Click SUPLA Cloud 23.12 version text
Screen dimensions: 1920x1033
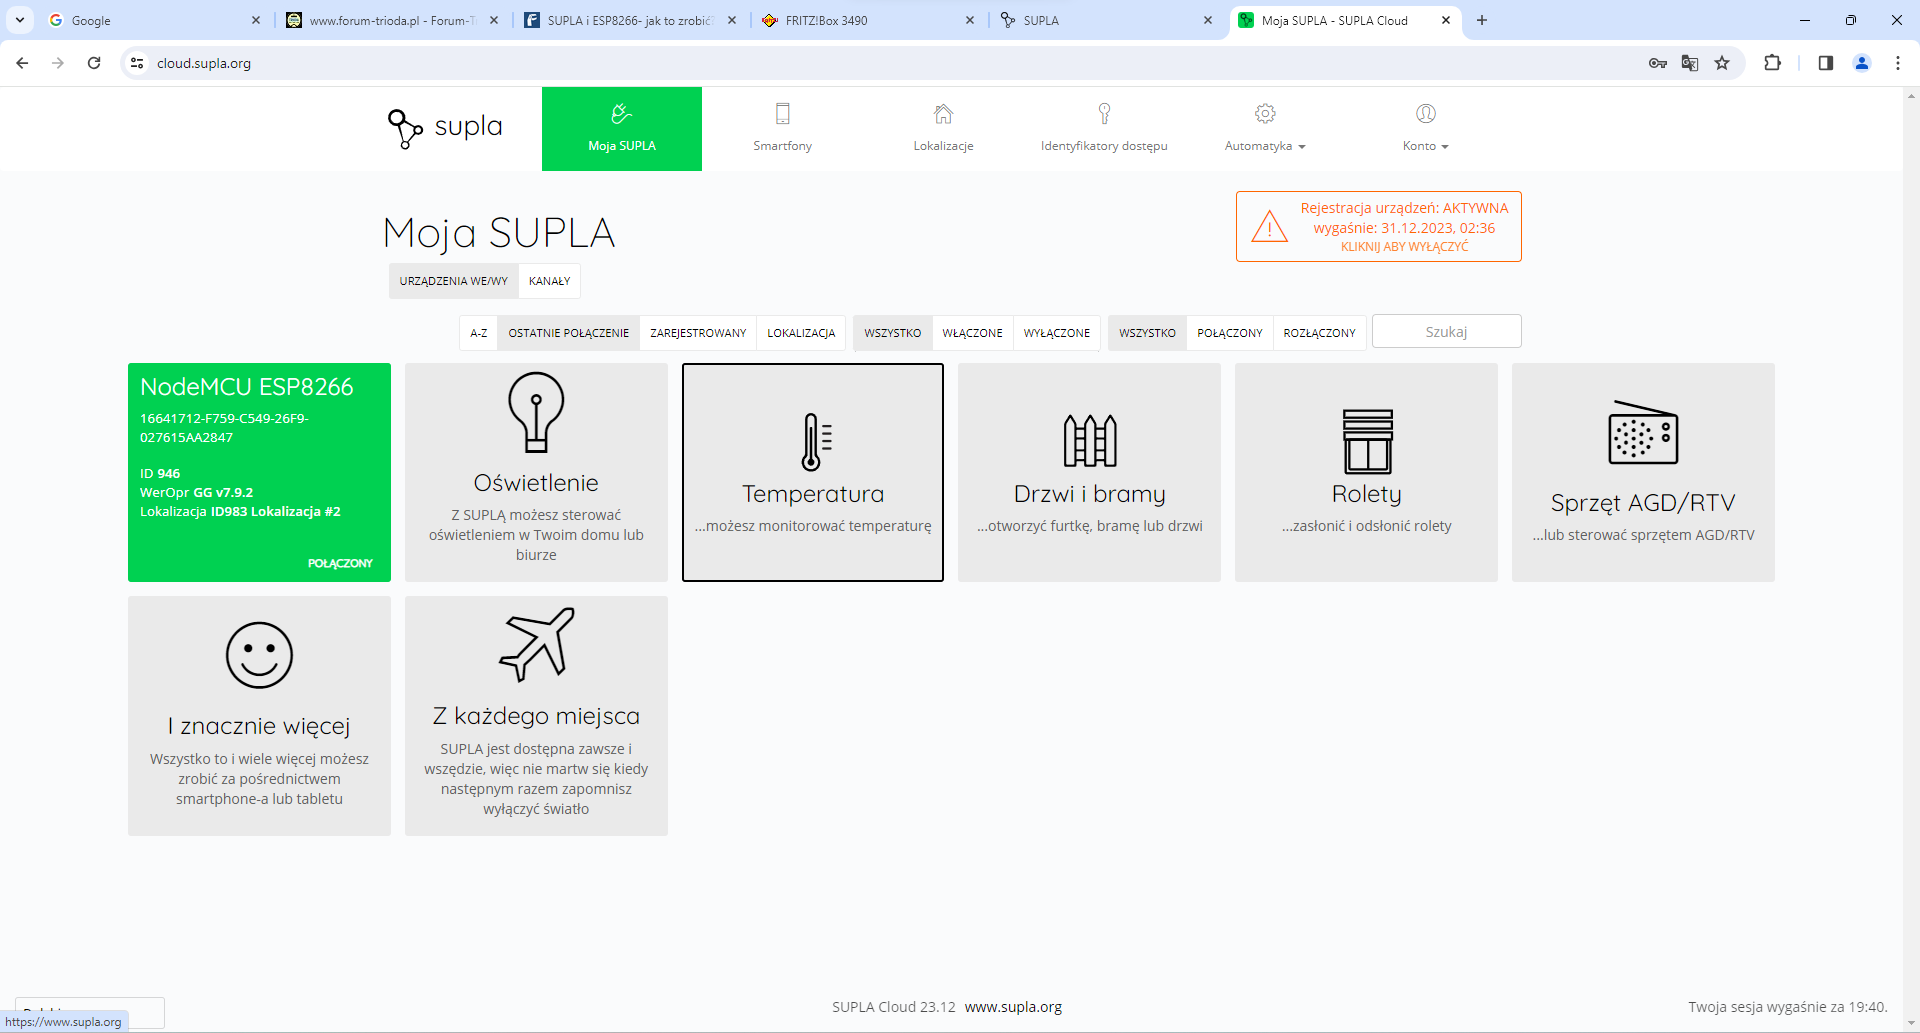[894, 1007]
